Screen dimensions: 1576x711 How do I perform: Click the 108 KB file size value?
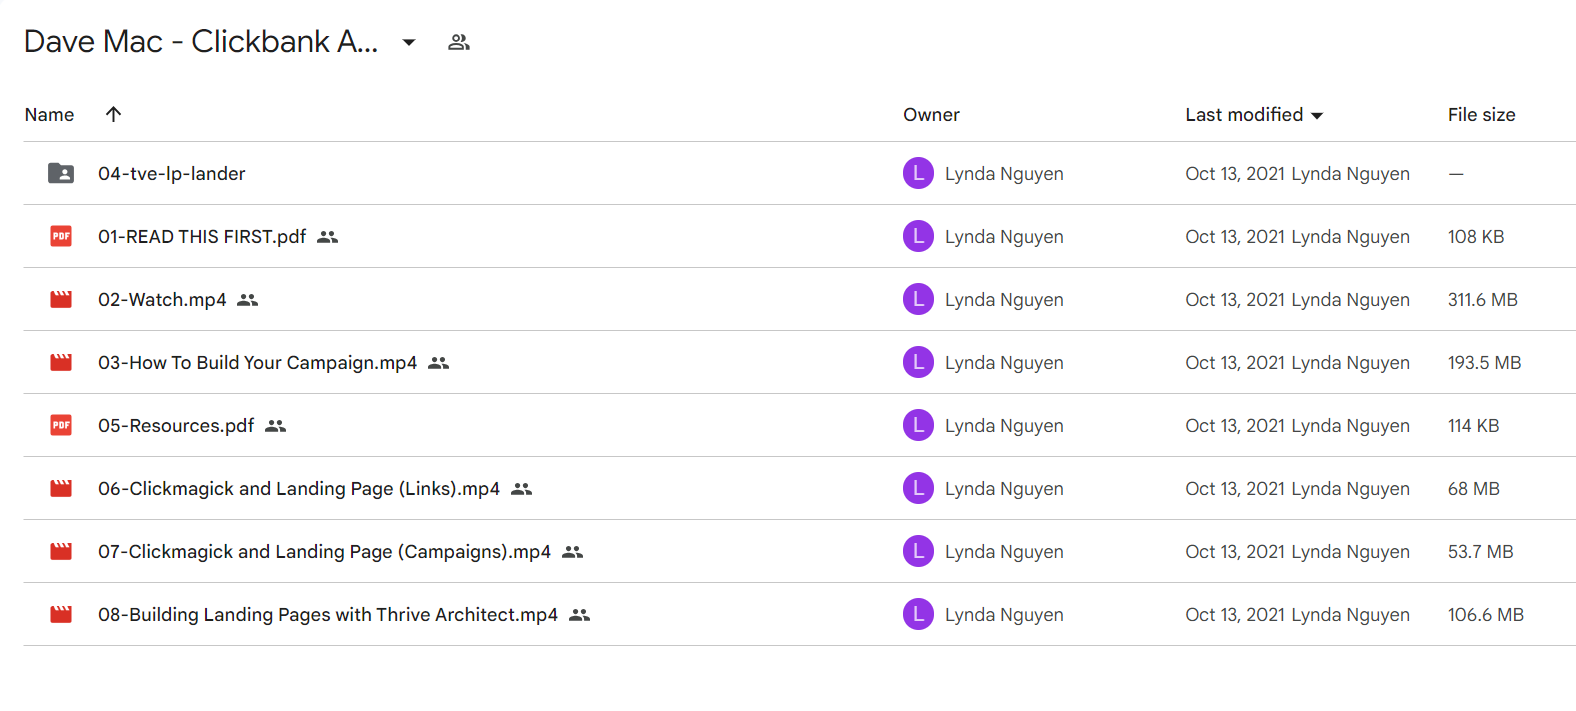[x=1476, y=237]
